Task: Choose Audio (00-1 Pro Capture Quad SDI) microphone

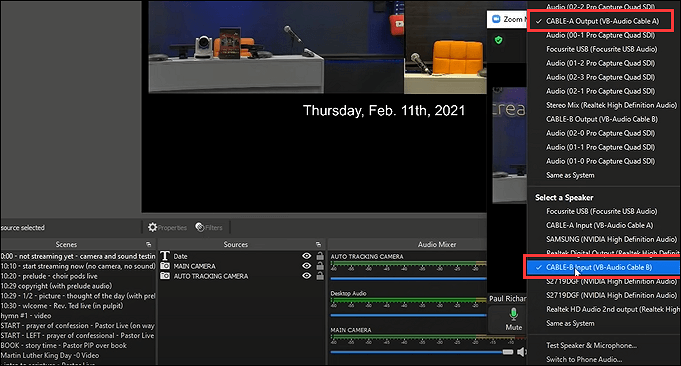Action: tap(600, 35)
